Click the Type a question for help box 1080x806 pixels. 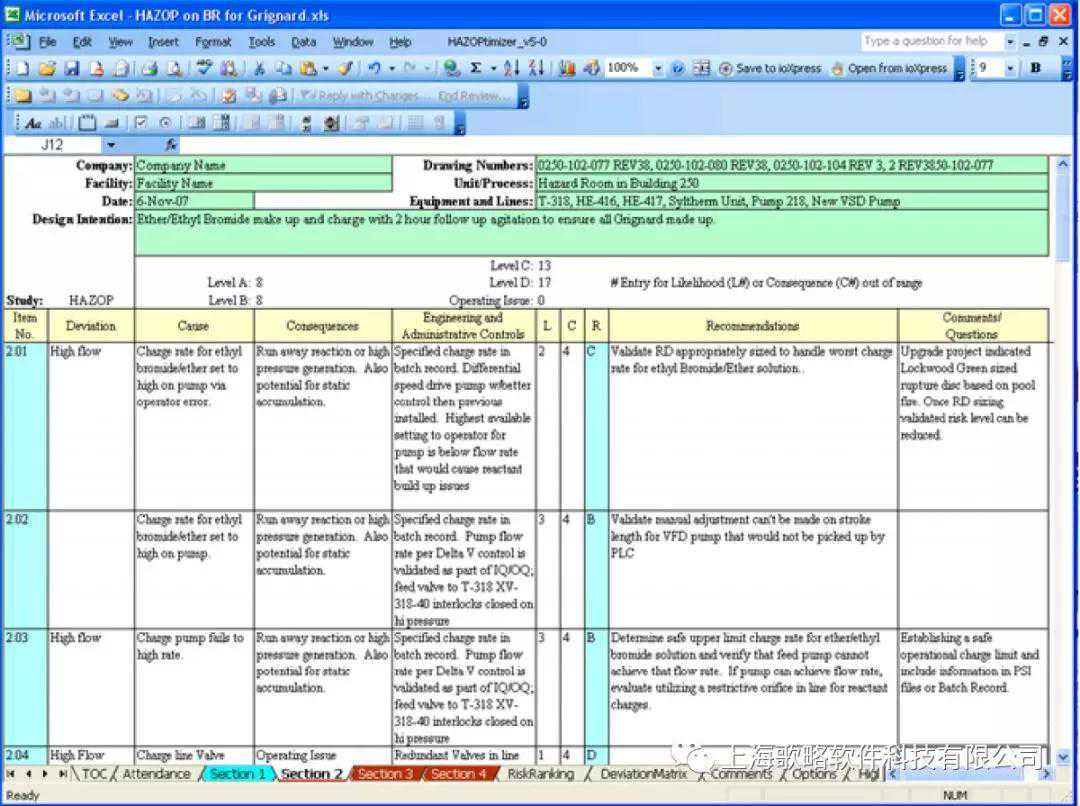click(x=930, y=41)
